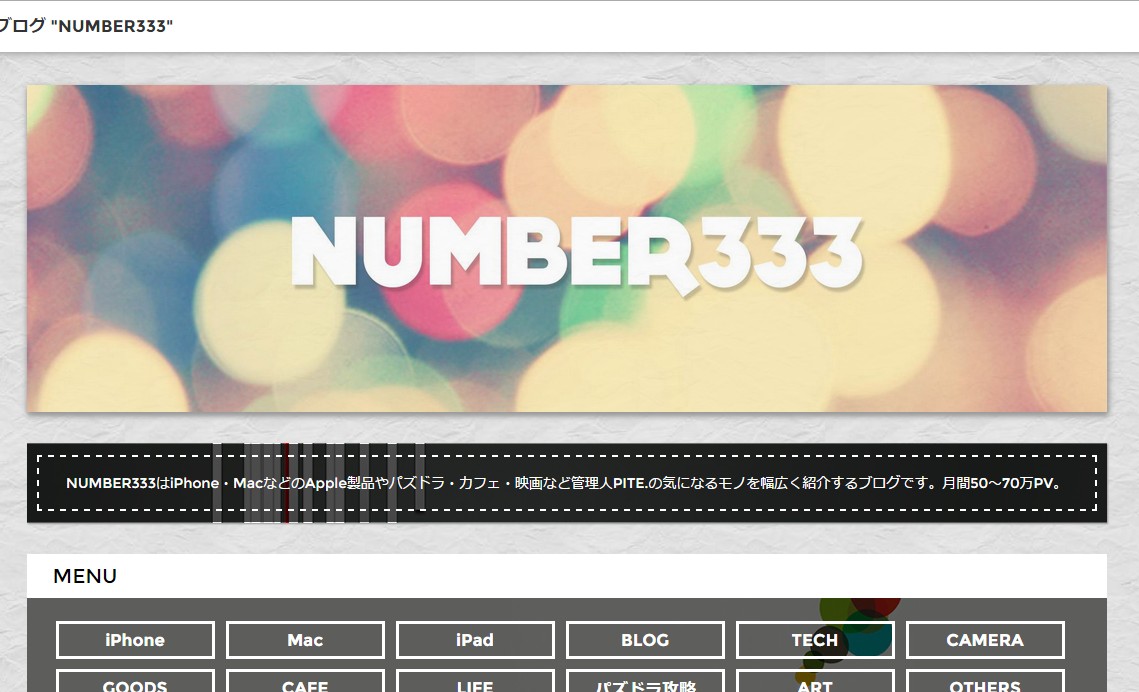
Task: Click the blog description text starting NUMBER333はiPhone
Action: 566,483
